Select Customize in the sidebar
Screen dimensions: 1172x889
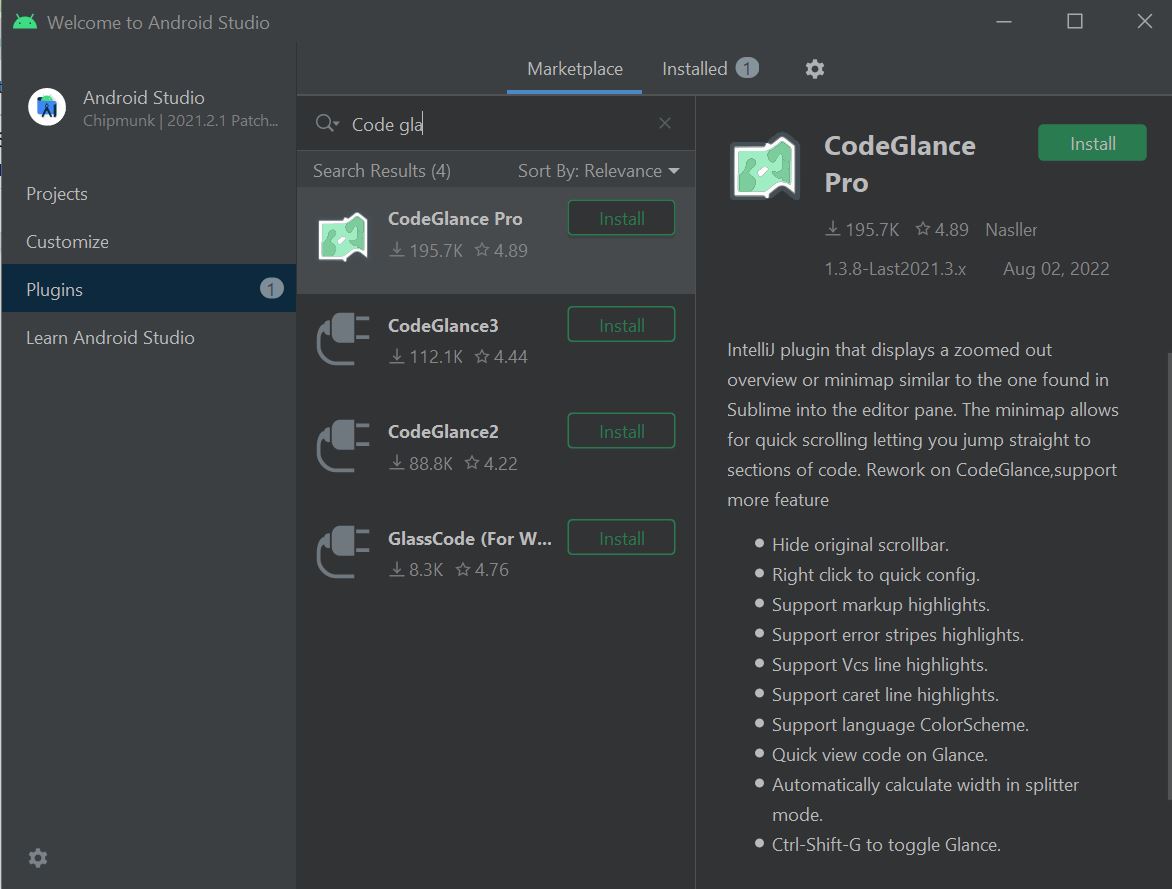[x=66, y=241]
